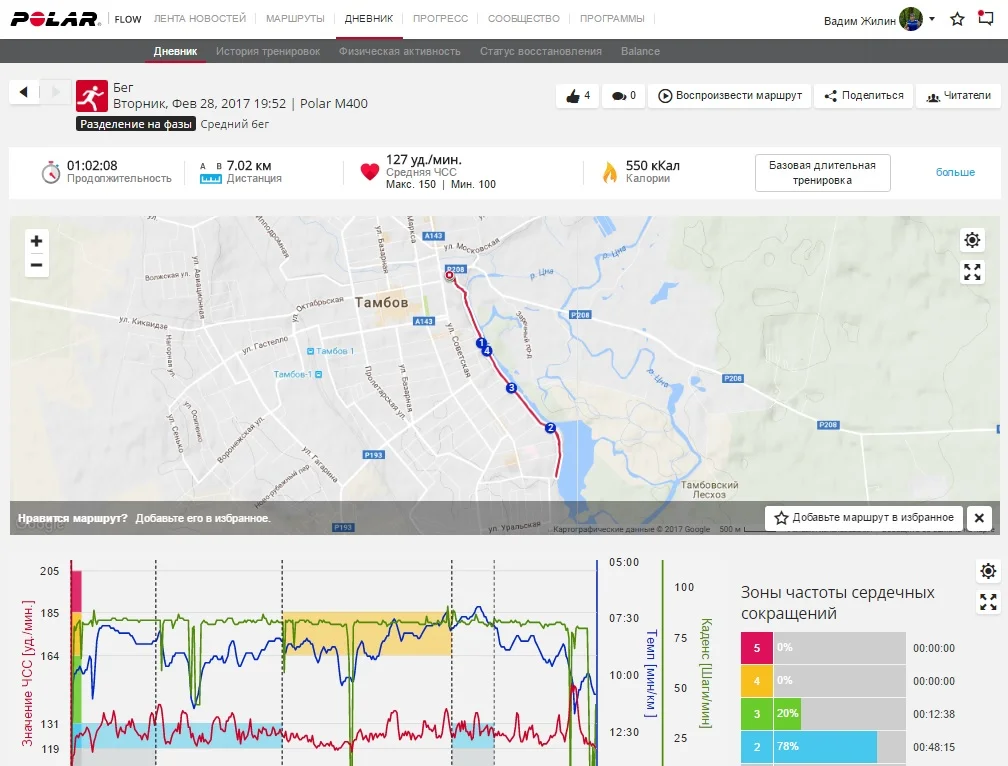
Task: Click heart rate zone 2 bar
Action: 808,746
